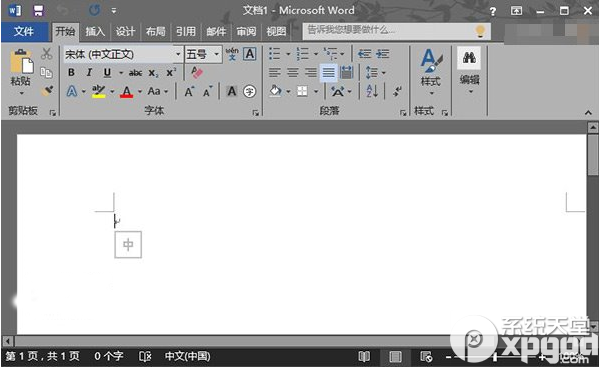Viewport: 599px width, 367px height.
Task: Click the Paste clipboard icon
Action: (x=21, y=61)
